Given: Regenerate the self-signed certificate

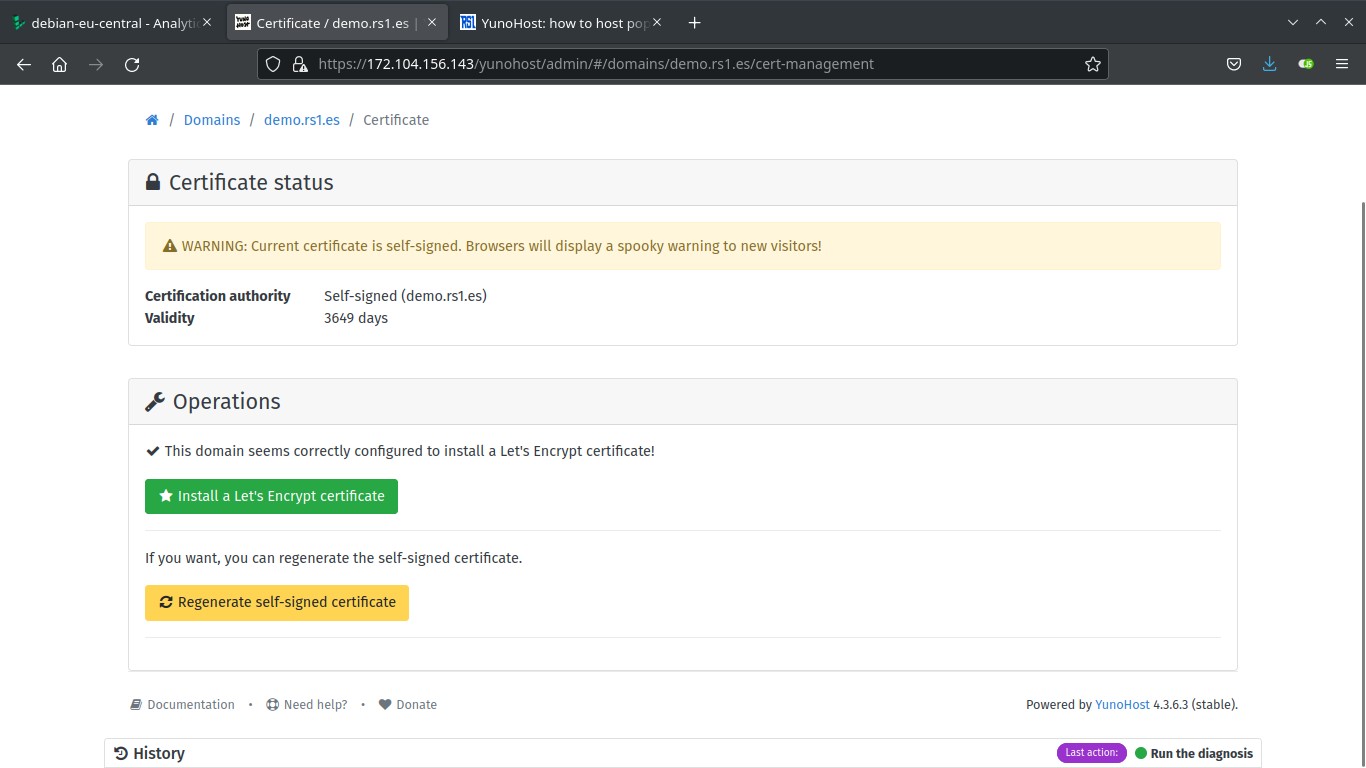Looking at the screenshot, I should (276, 602).
